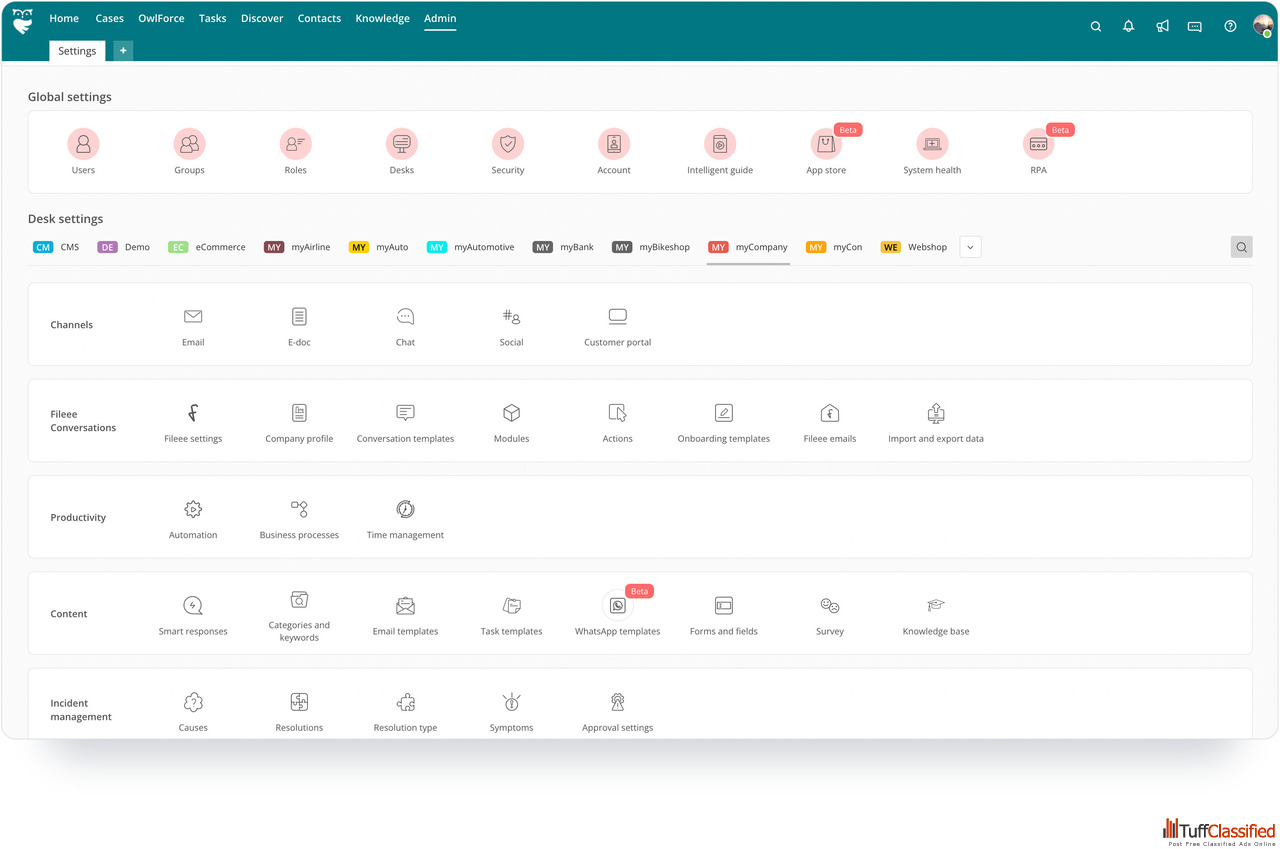Open the Actions icon
The image size is (1280, 849).
618,413
